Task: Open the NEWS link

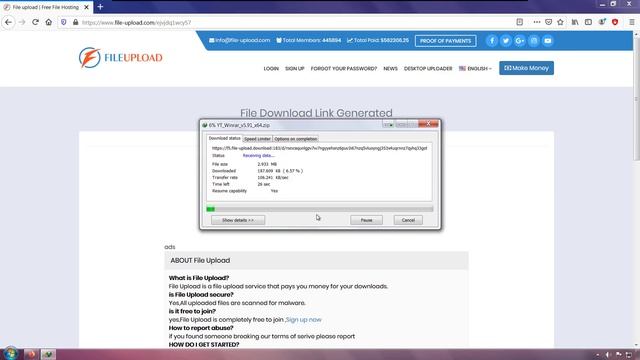Action: click(x=390, y=69)
